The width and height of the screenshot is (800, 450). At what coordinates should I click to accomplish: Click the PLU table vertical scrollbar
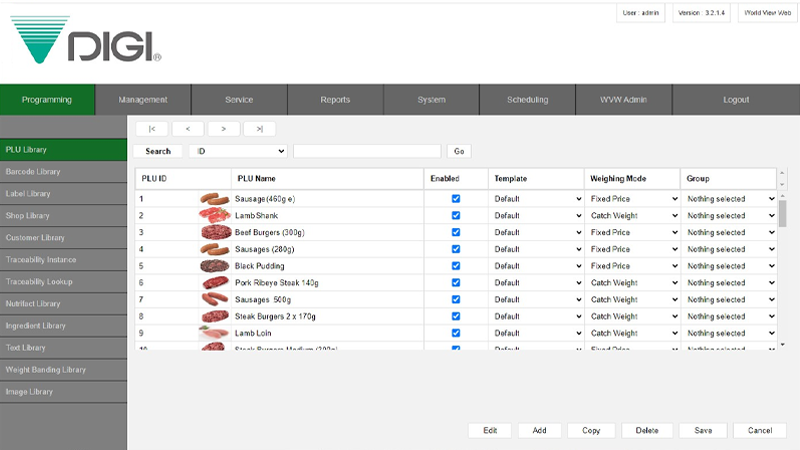click(783, 260)
